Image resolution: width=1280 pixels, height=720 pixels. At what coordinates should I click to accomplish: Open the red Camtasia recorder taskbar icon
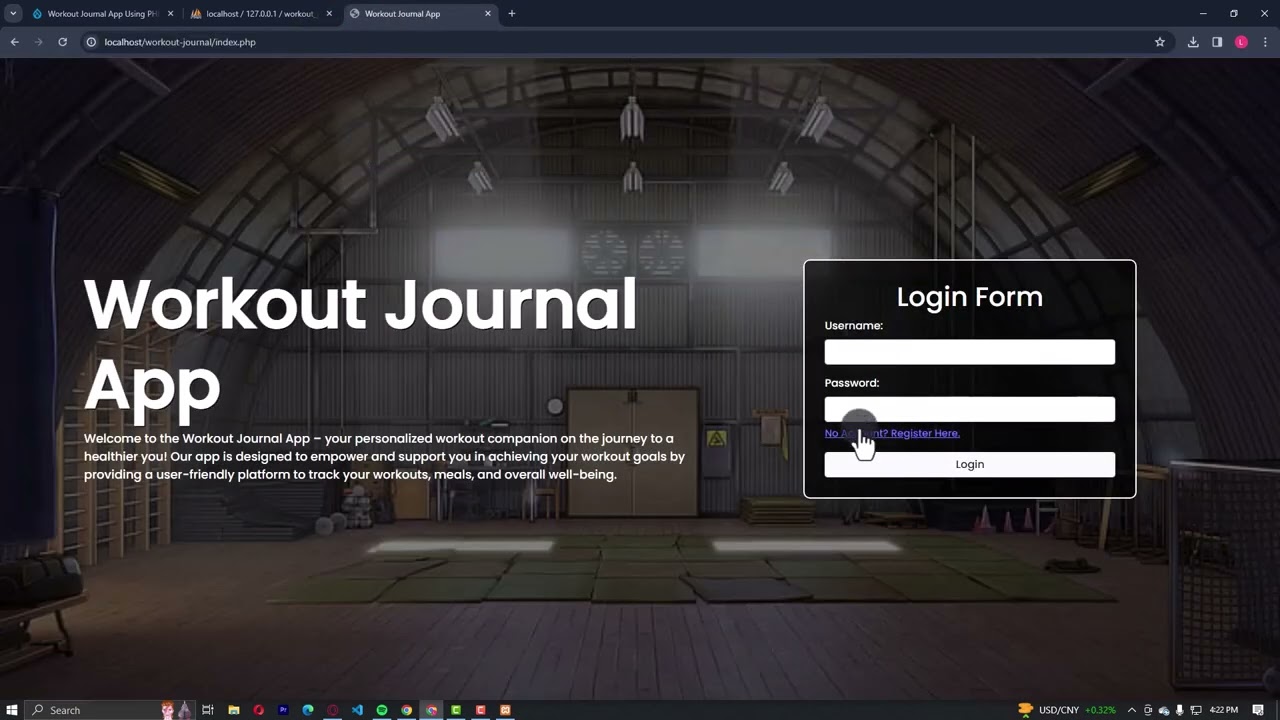[x=481, y=710]
